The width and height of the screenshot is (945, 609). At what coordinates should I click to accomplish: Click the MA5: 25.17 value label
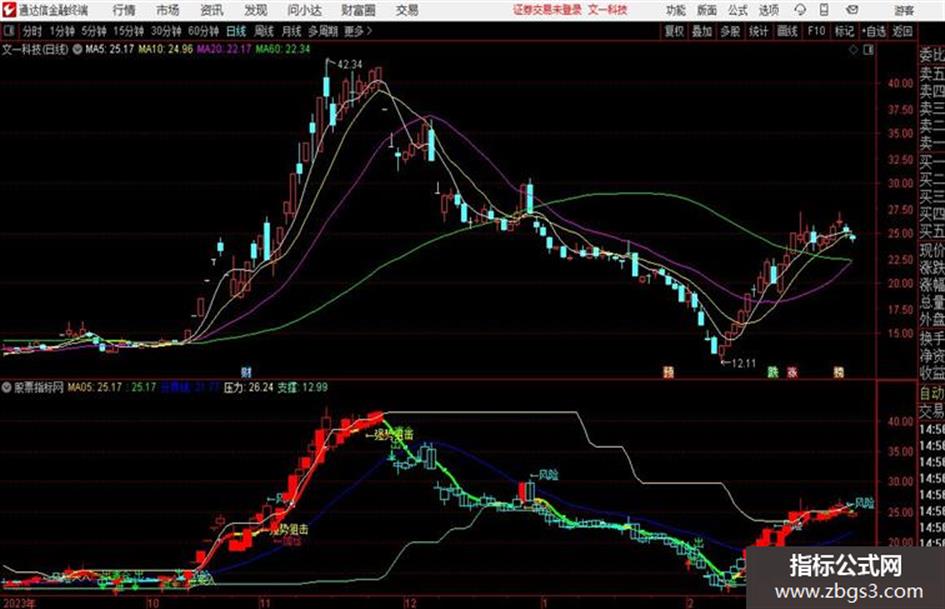tap(109, 49)
